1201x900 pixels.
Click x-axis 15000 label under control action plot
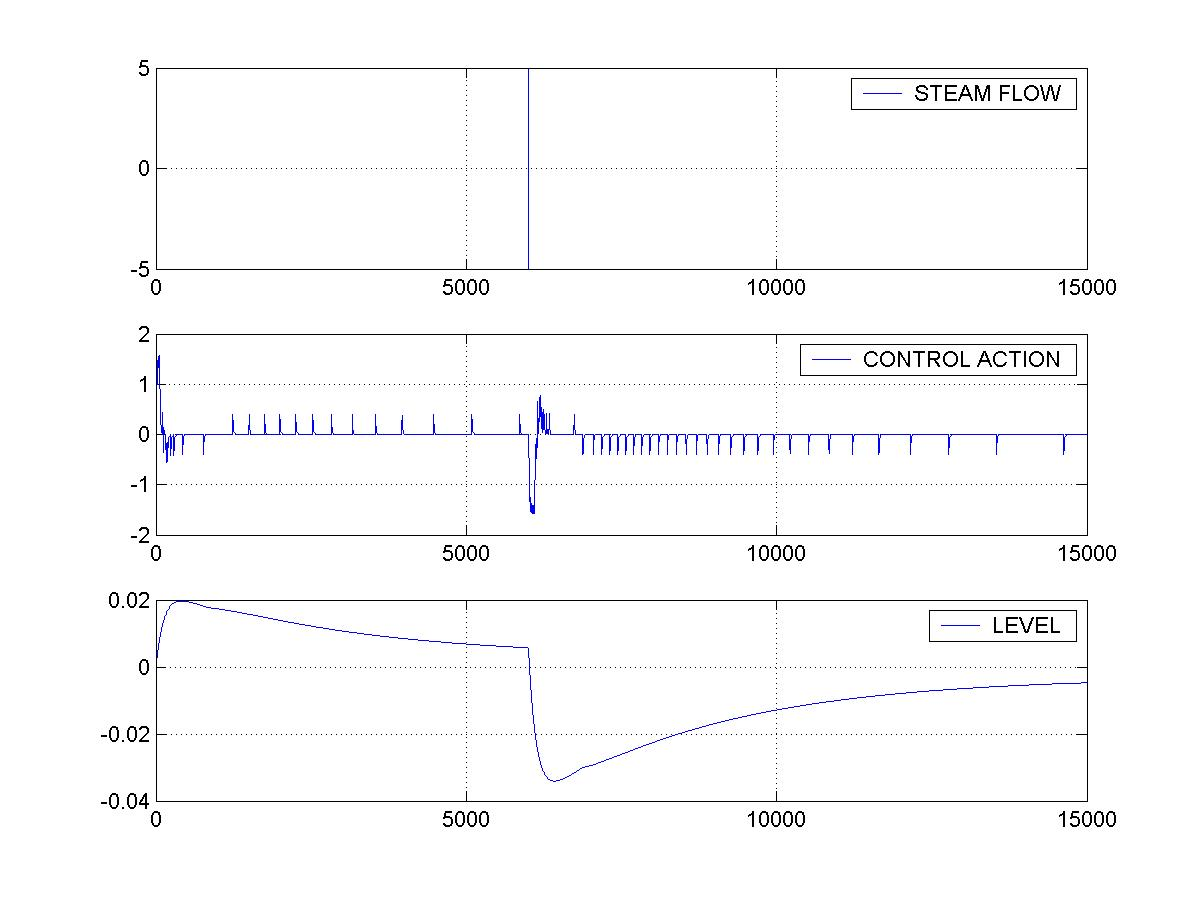click(1087, 553)
